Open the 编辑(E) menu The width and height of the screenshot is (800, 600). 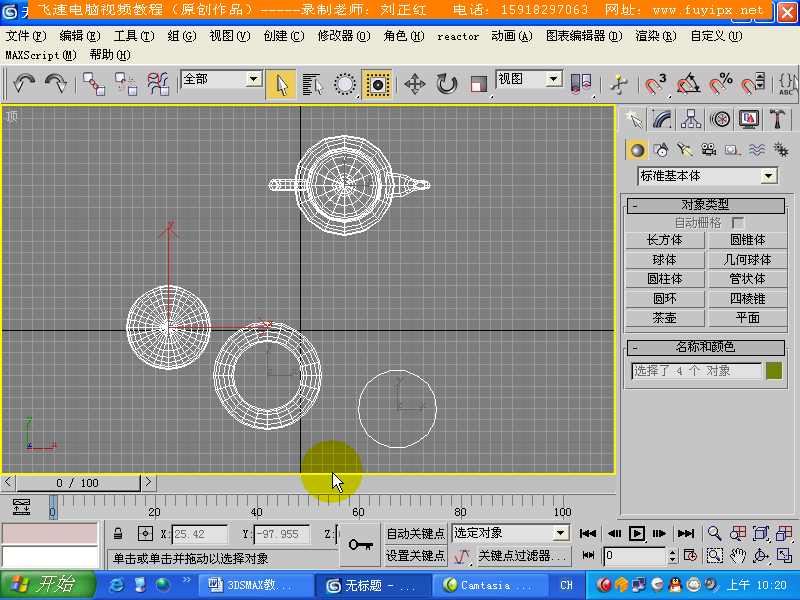point(80,36)
